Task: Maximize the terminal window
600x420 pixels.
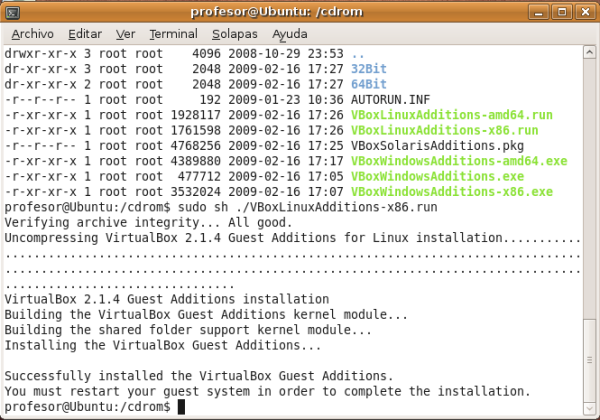Action: point(565,12)
